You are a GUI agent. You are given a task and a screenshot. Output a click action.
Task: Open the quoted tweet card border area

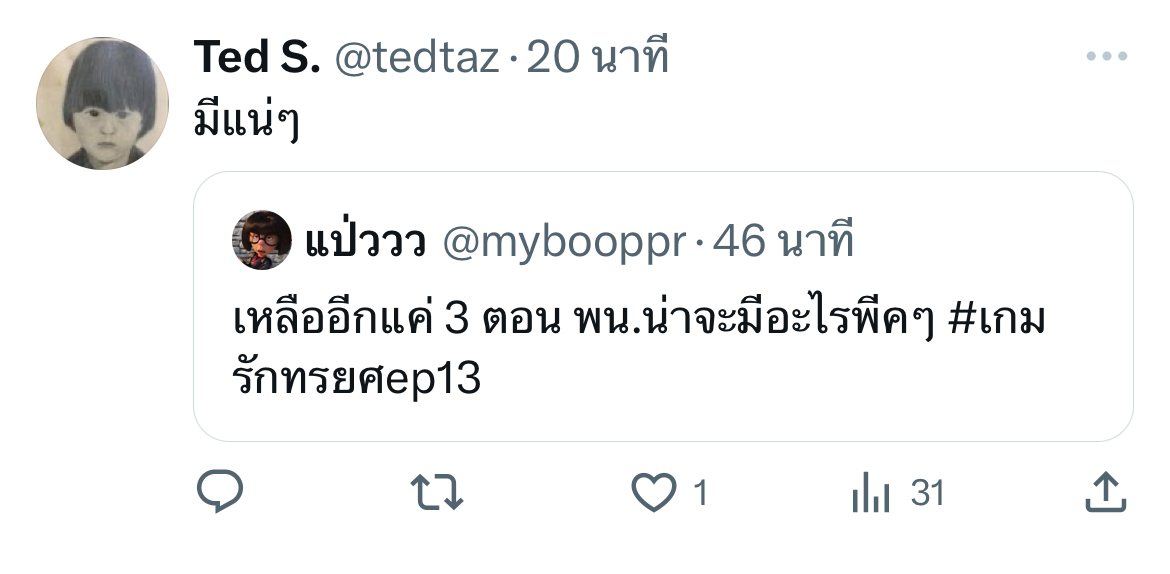[663, 307]
